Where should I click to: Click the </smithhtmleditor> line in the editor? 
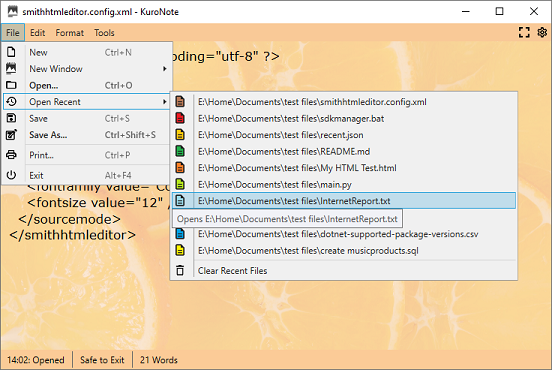pos(72,235)
